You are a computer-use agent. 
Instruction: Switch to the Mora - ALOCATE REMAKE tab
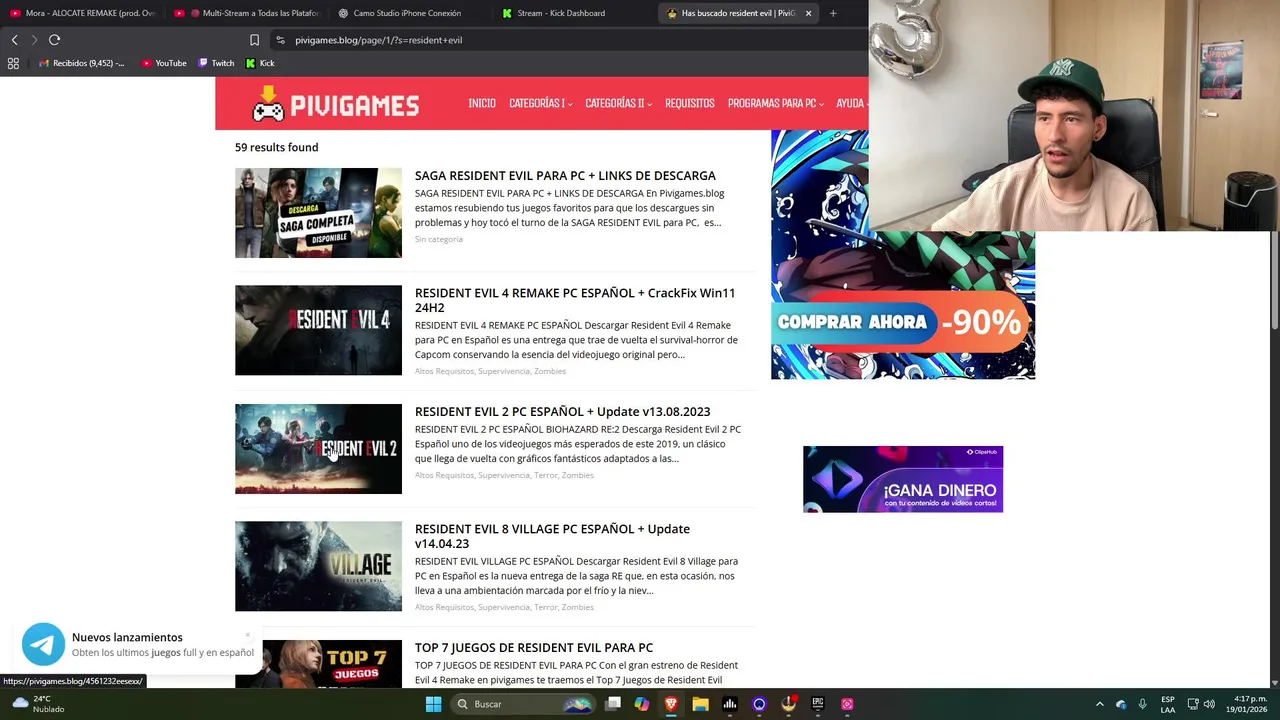(82, 13)
